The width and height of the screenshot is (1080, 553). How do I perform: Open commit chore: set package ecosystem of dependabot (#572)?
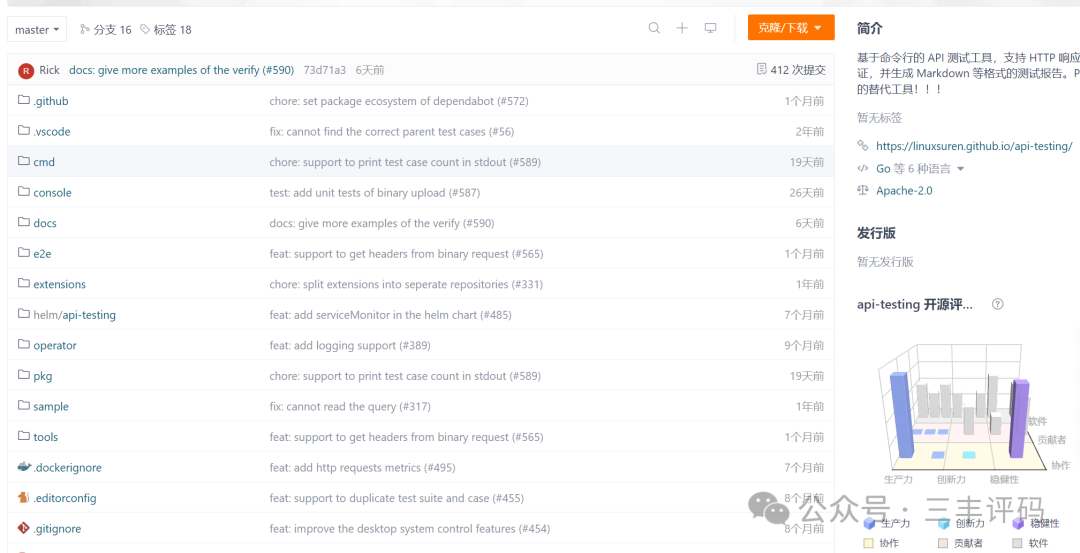point(399,101)
